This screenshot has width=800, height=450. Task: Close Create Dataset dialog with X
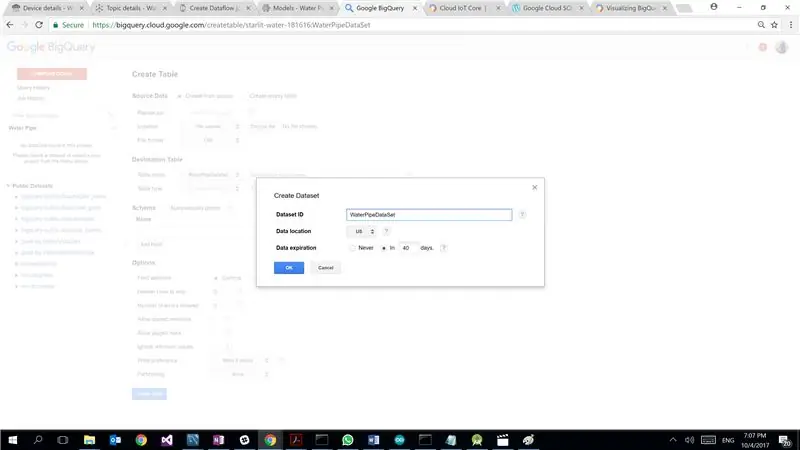[x=535, y=187]
